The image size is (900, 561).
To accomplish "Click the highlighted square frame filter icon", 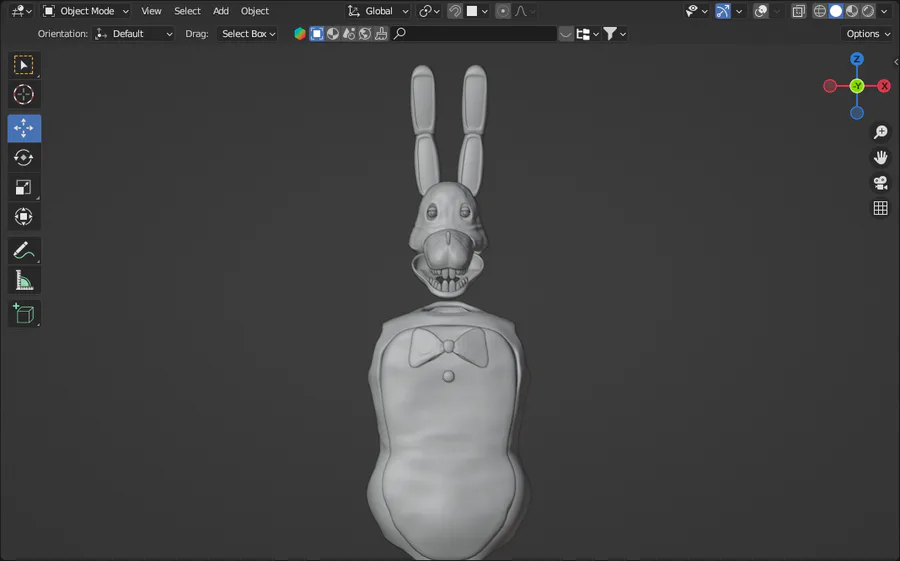I will coord(317,34).
